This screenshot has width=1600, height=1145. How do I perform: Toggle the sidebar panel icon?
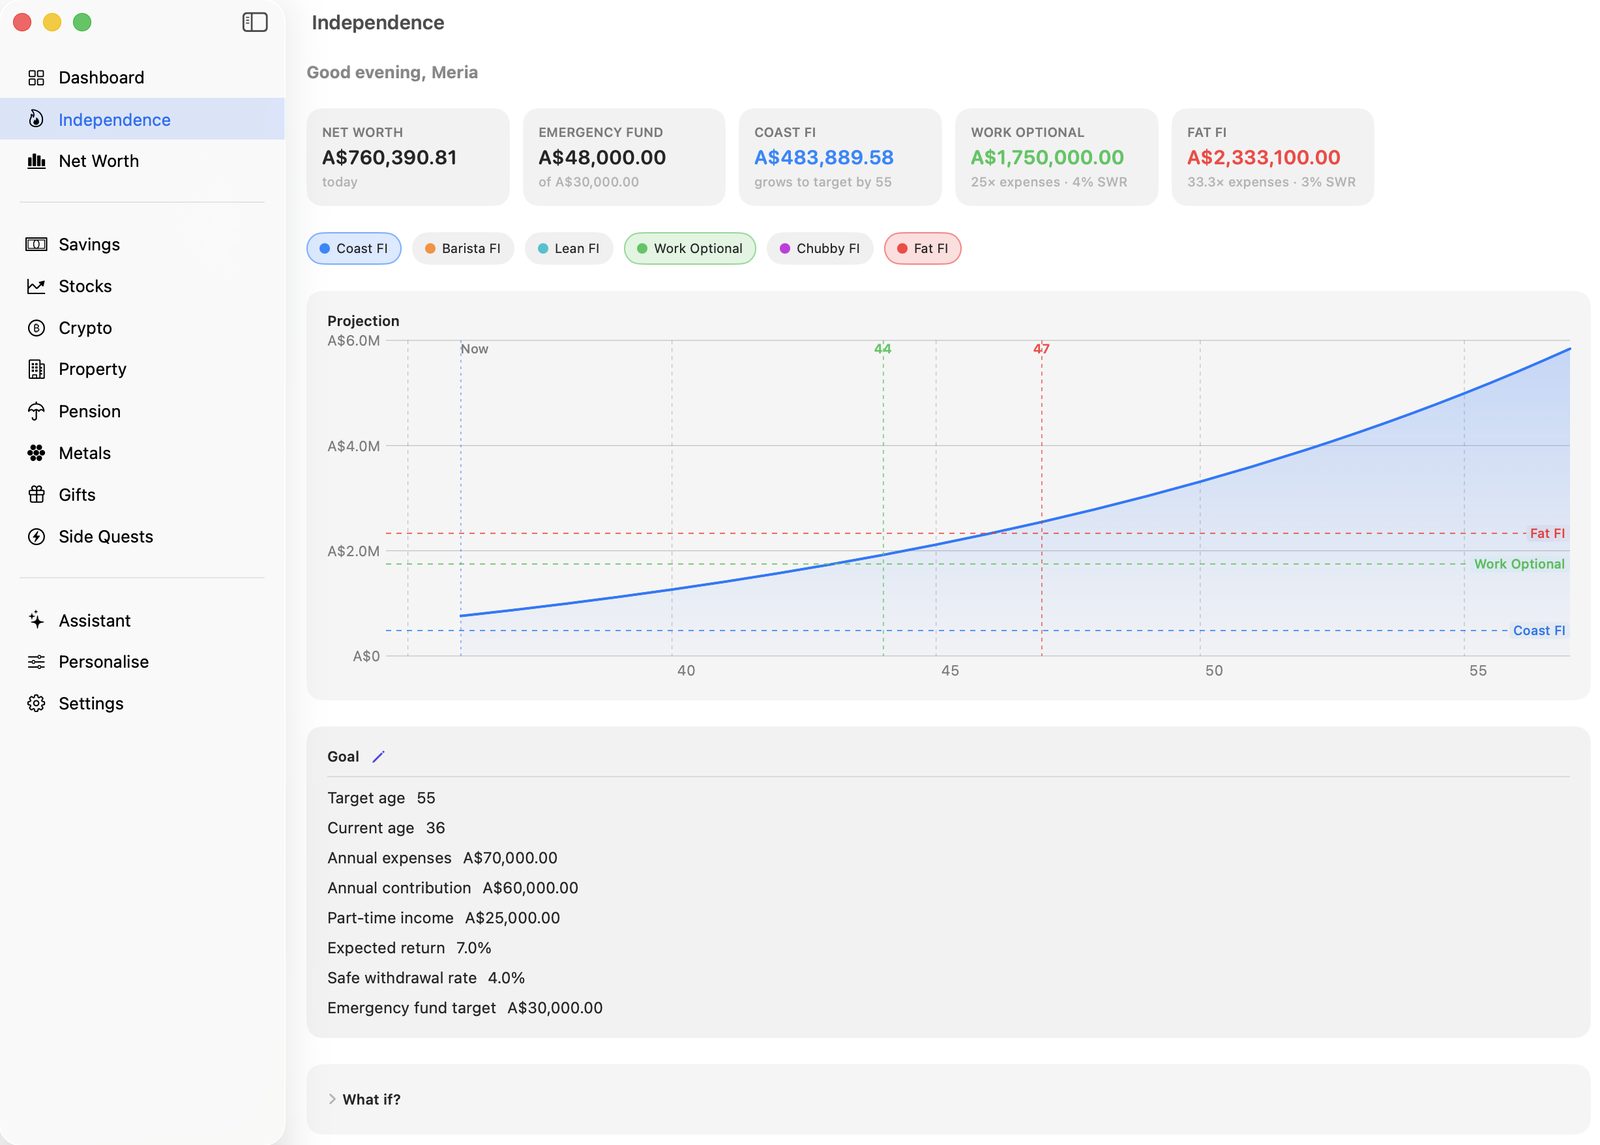[x=255, y=22]
